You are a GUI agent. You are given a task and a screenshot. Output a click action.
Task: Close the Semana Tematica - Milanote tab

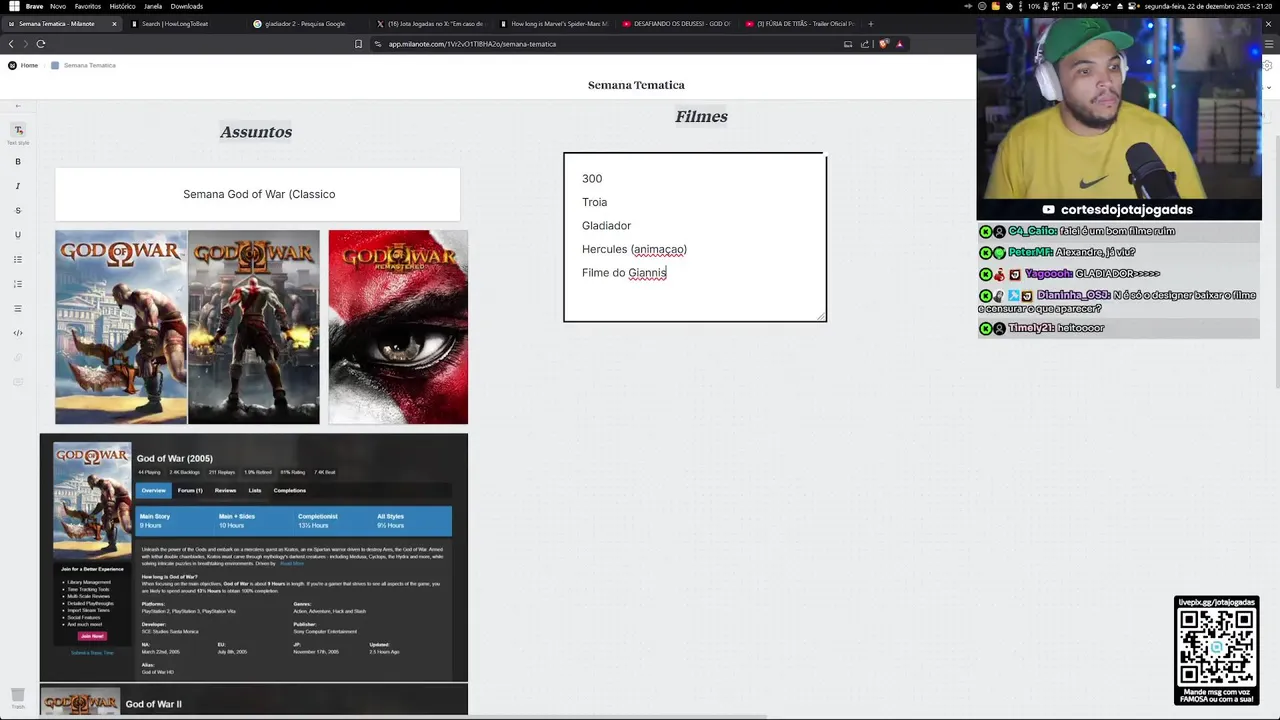point(114,24)
